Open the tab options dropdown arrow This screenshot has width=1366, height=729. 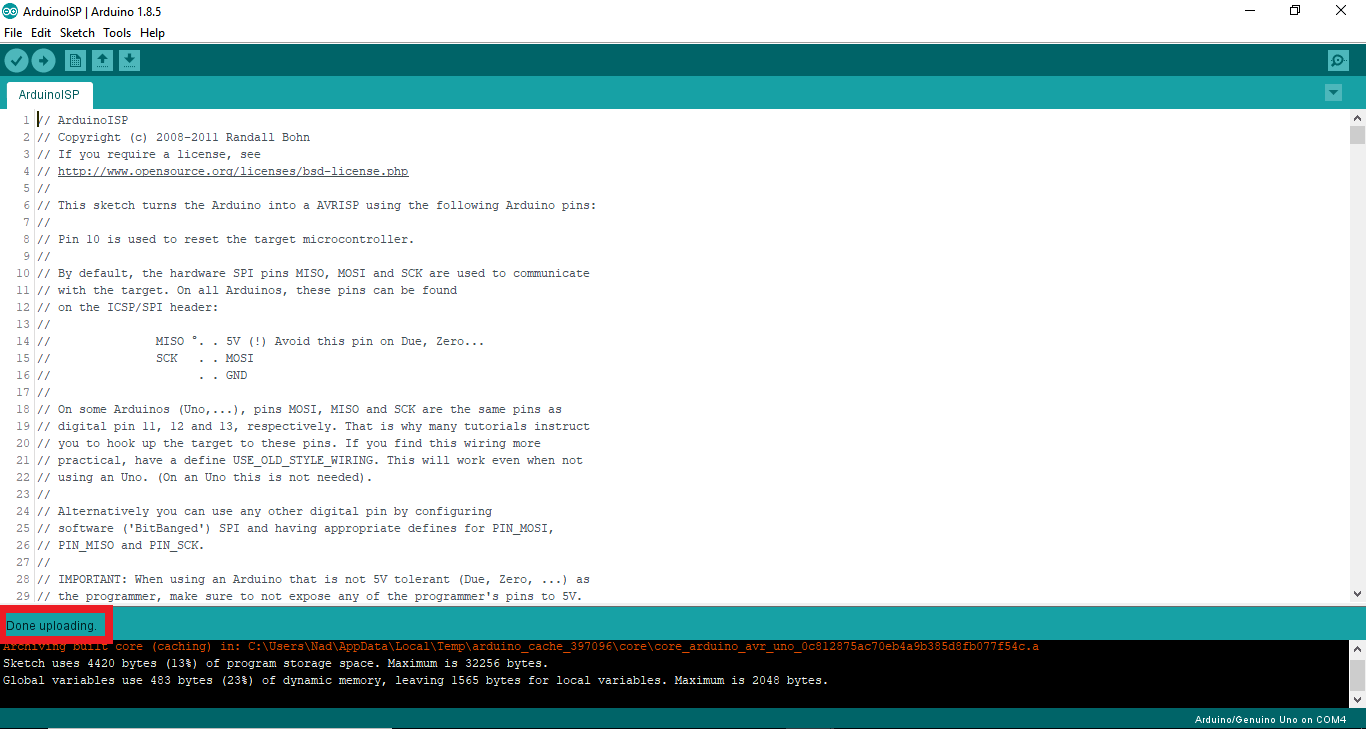1333,93
